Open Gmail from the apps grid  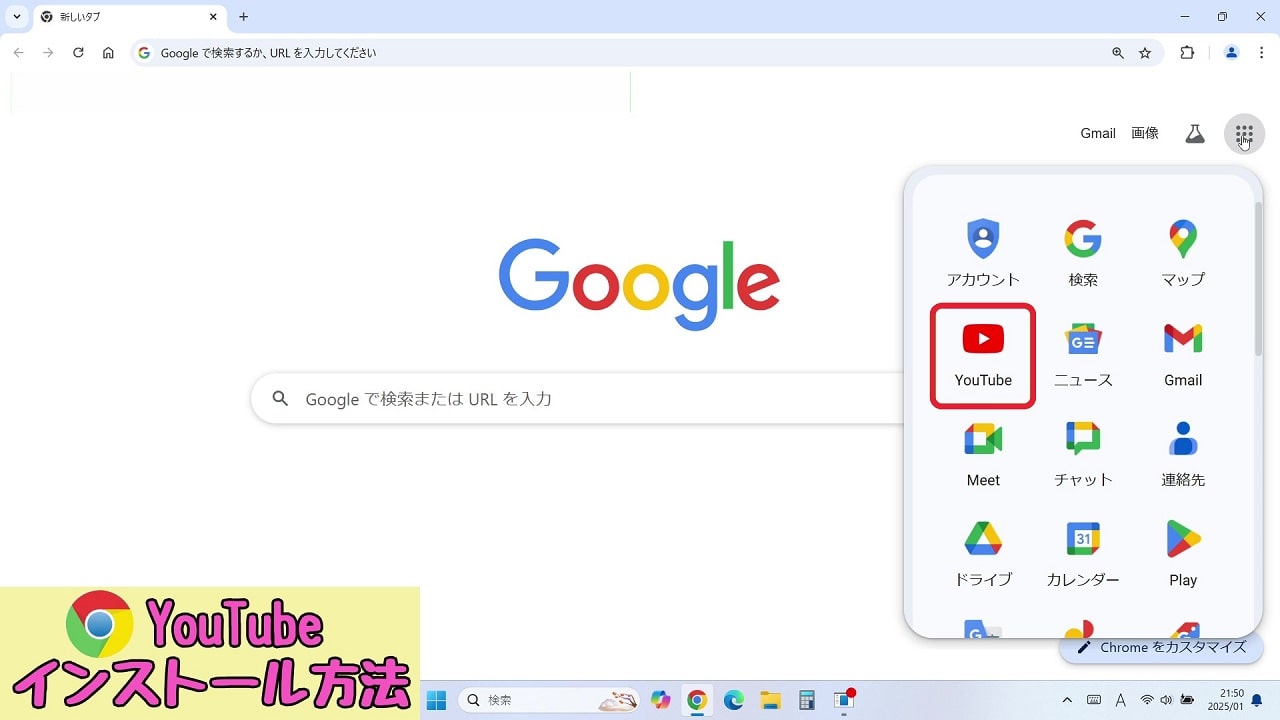click(x=1183, y=355)
